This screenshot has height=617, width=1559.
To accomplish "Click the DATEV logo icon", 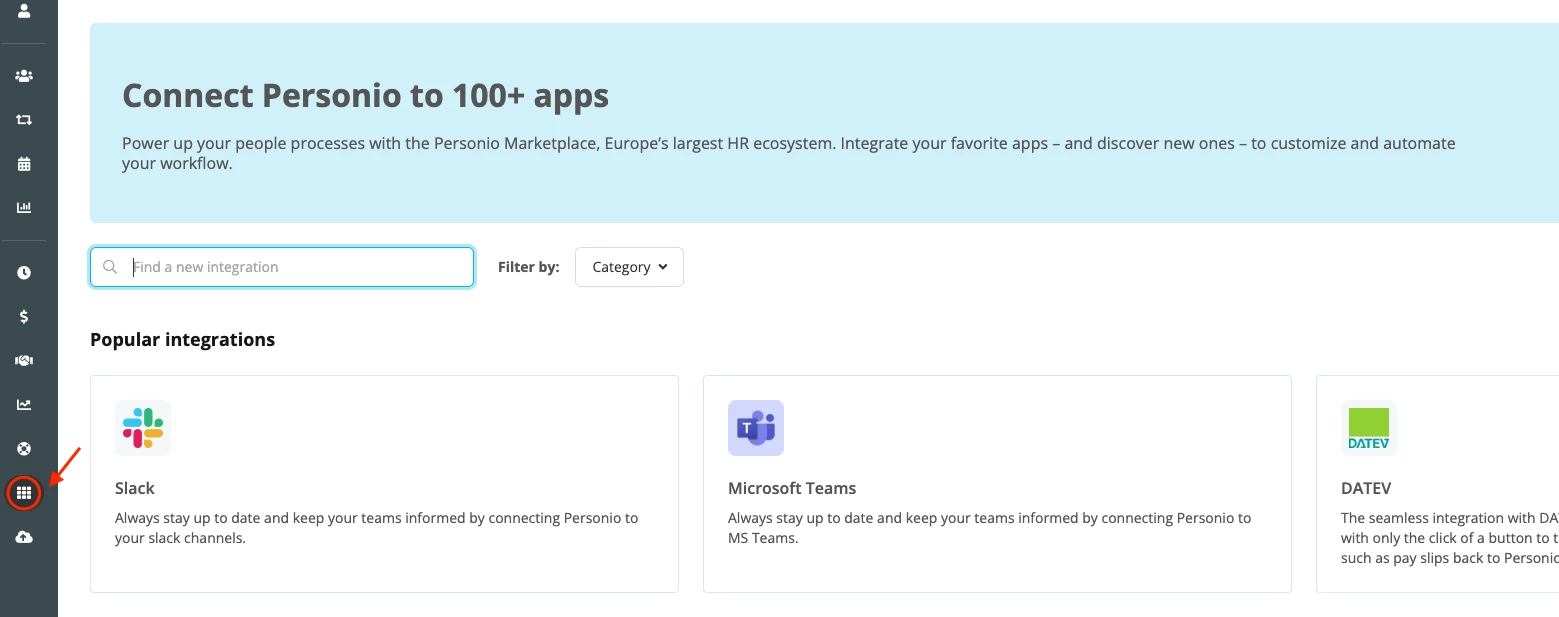I will pyautogui.click(x=1369, y=428).
